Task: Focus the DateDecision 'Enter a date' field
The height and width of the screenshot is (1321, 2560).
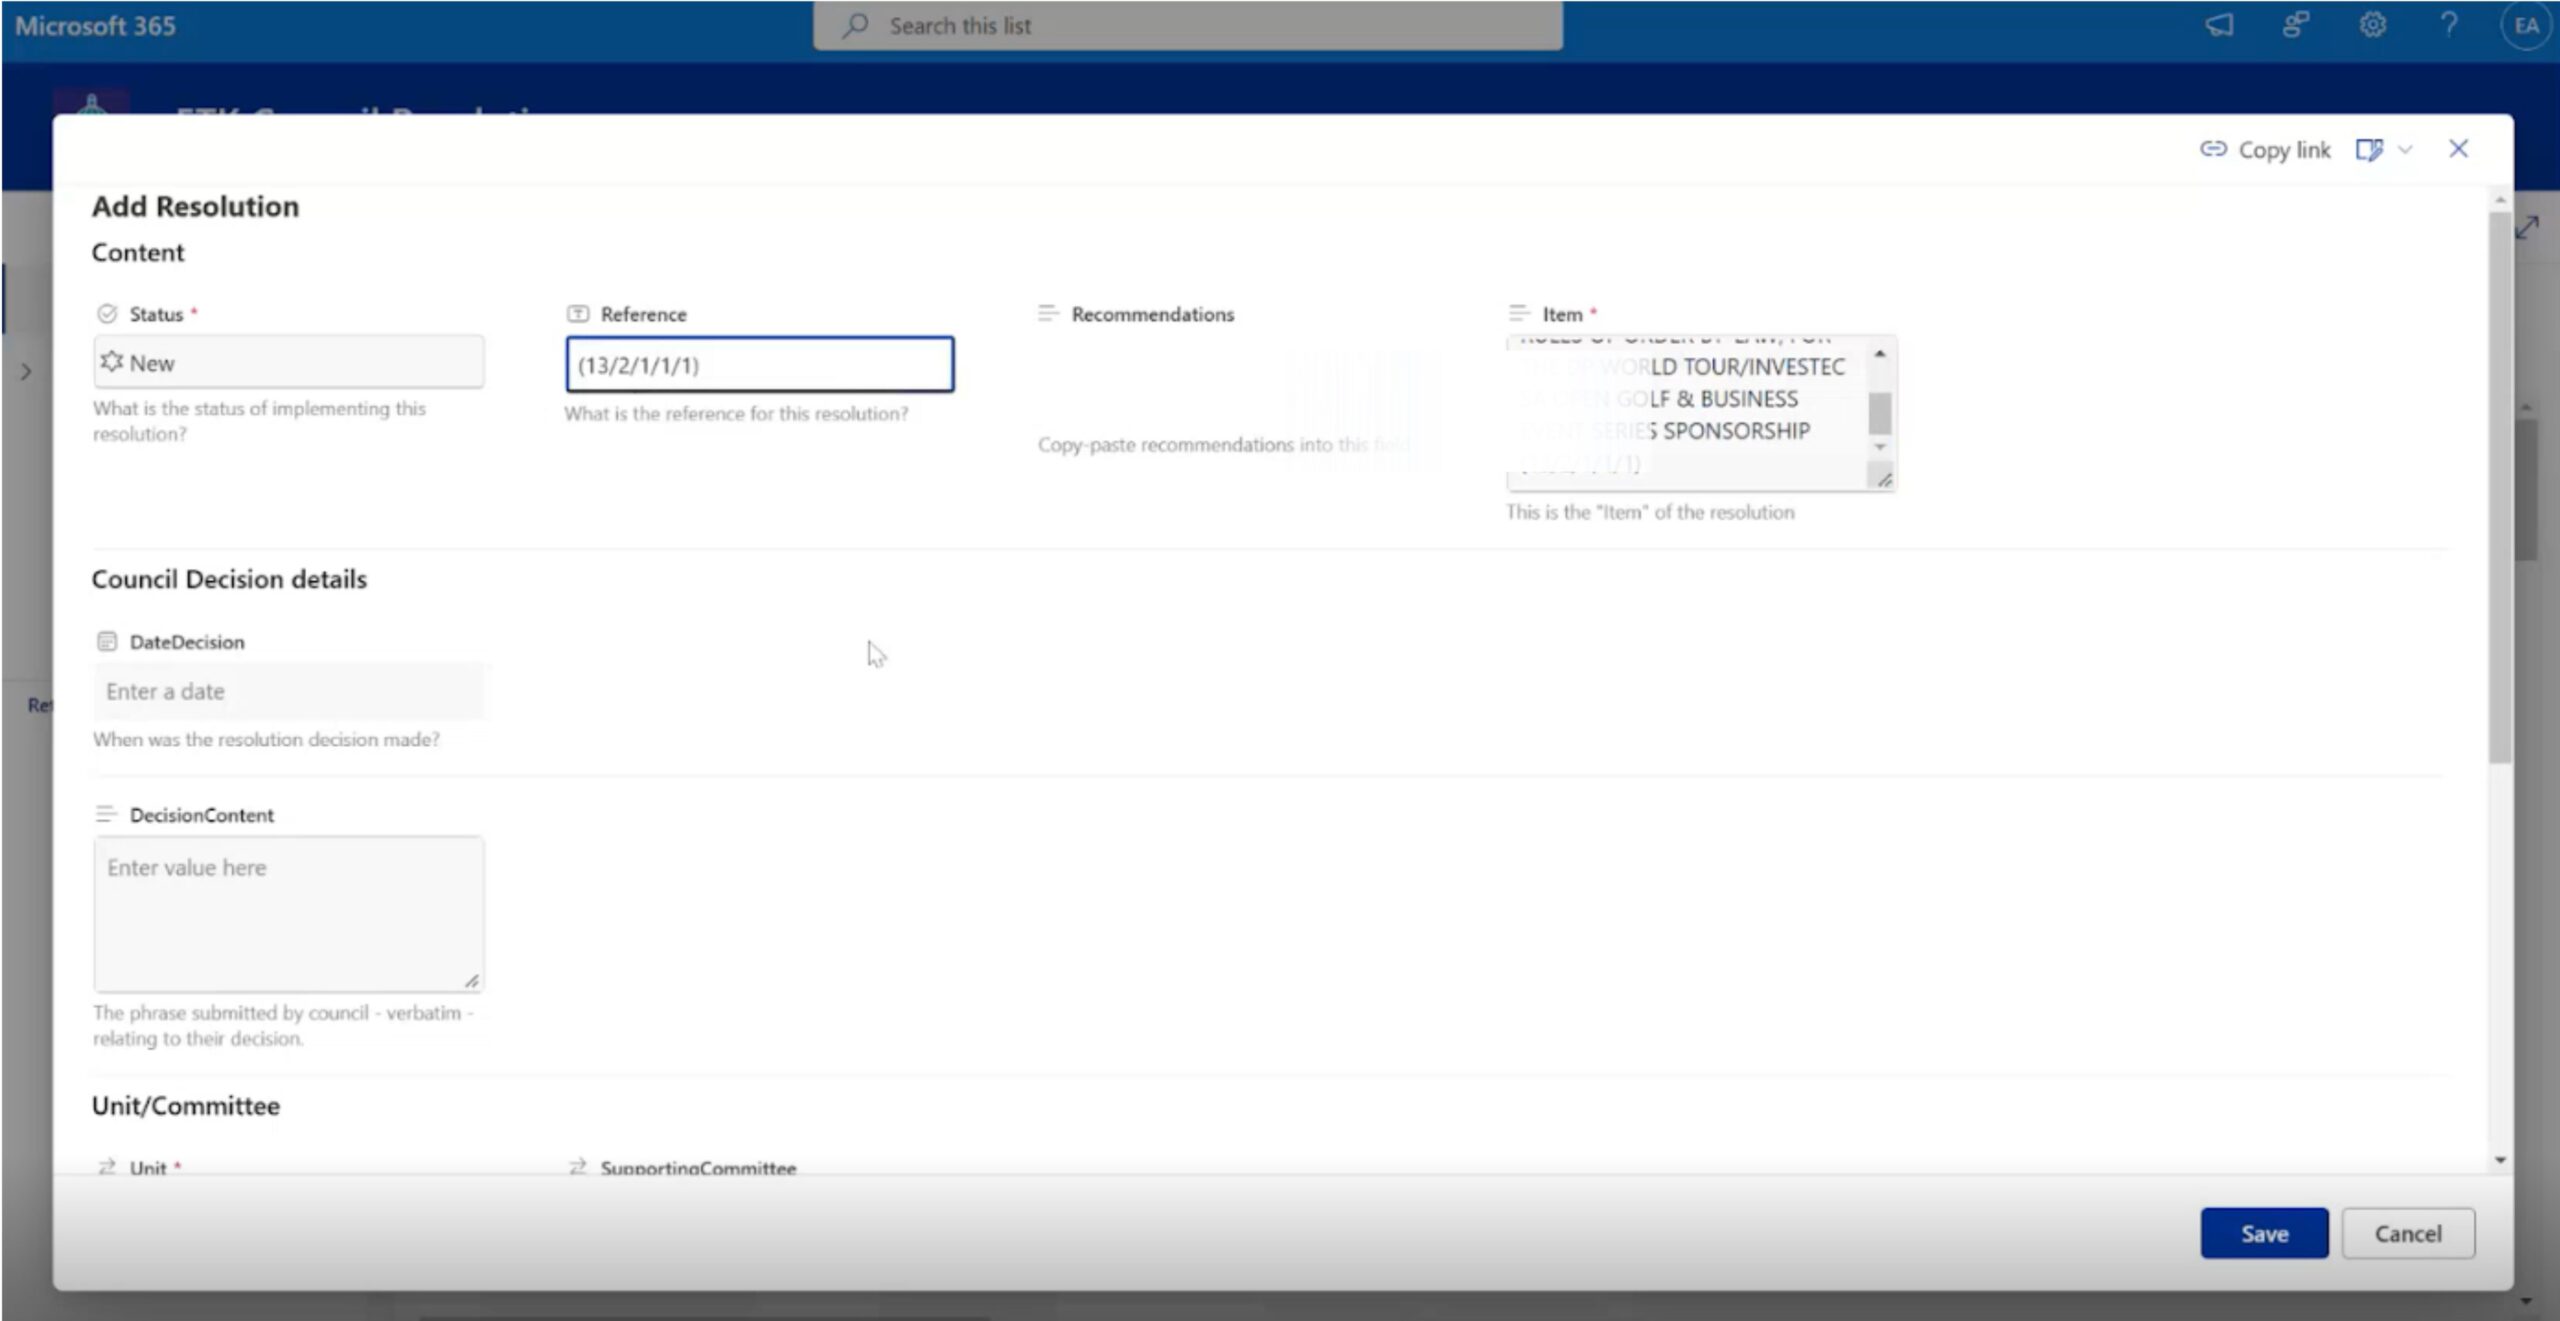Action: 289,691
